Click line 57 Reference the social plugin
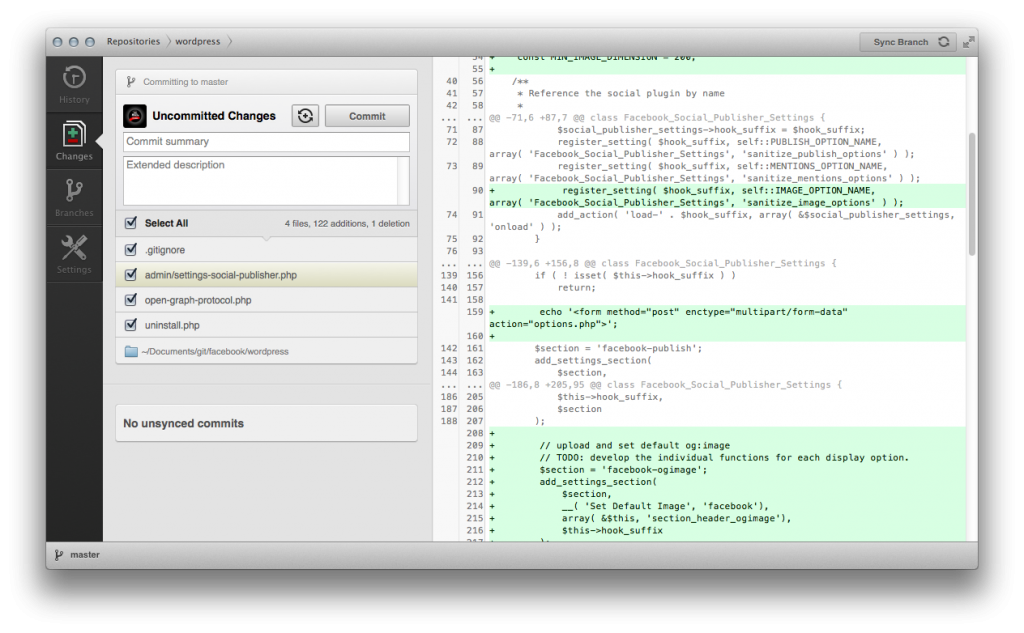This screenshot has height=633, width=1024. [x=620, y=93]
